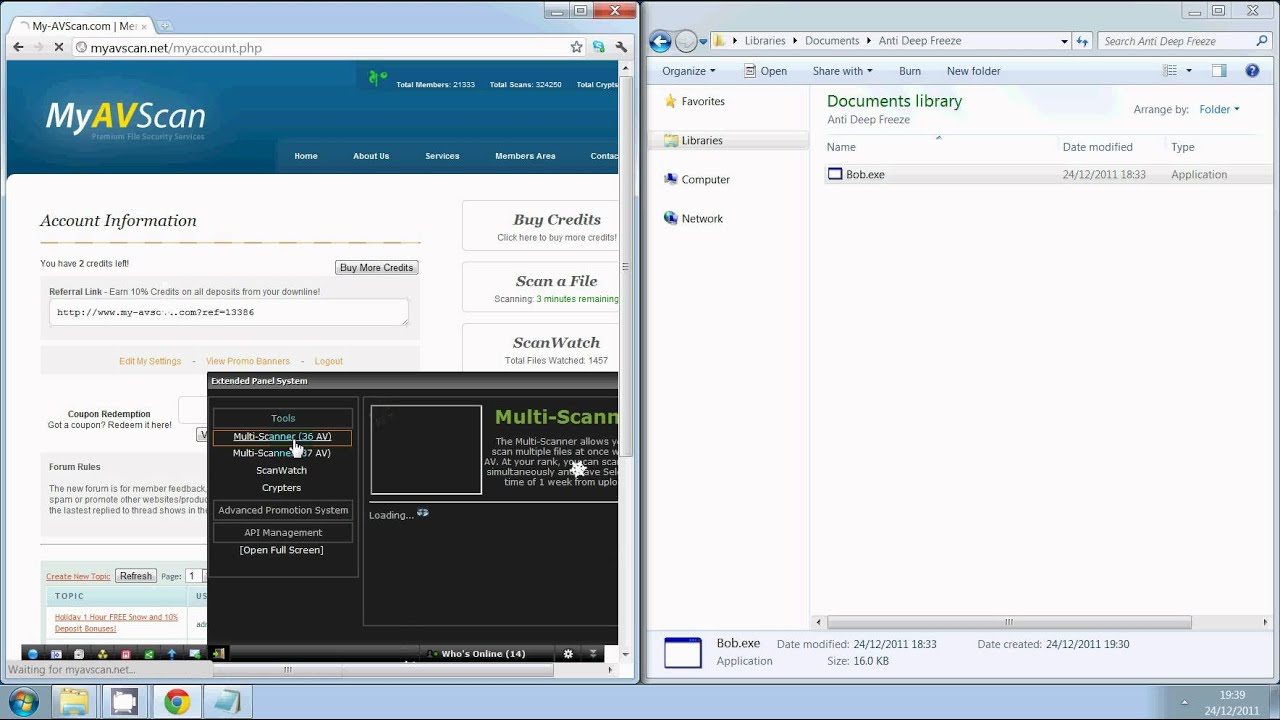Open Crypters in the Tools list
The image size is (1280, 720).
[282, 488]
